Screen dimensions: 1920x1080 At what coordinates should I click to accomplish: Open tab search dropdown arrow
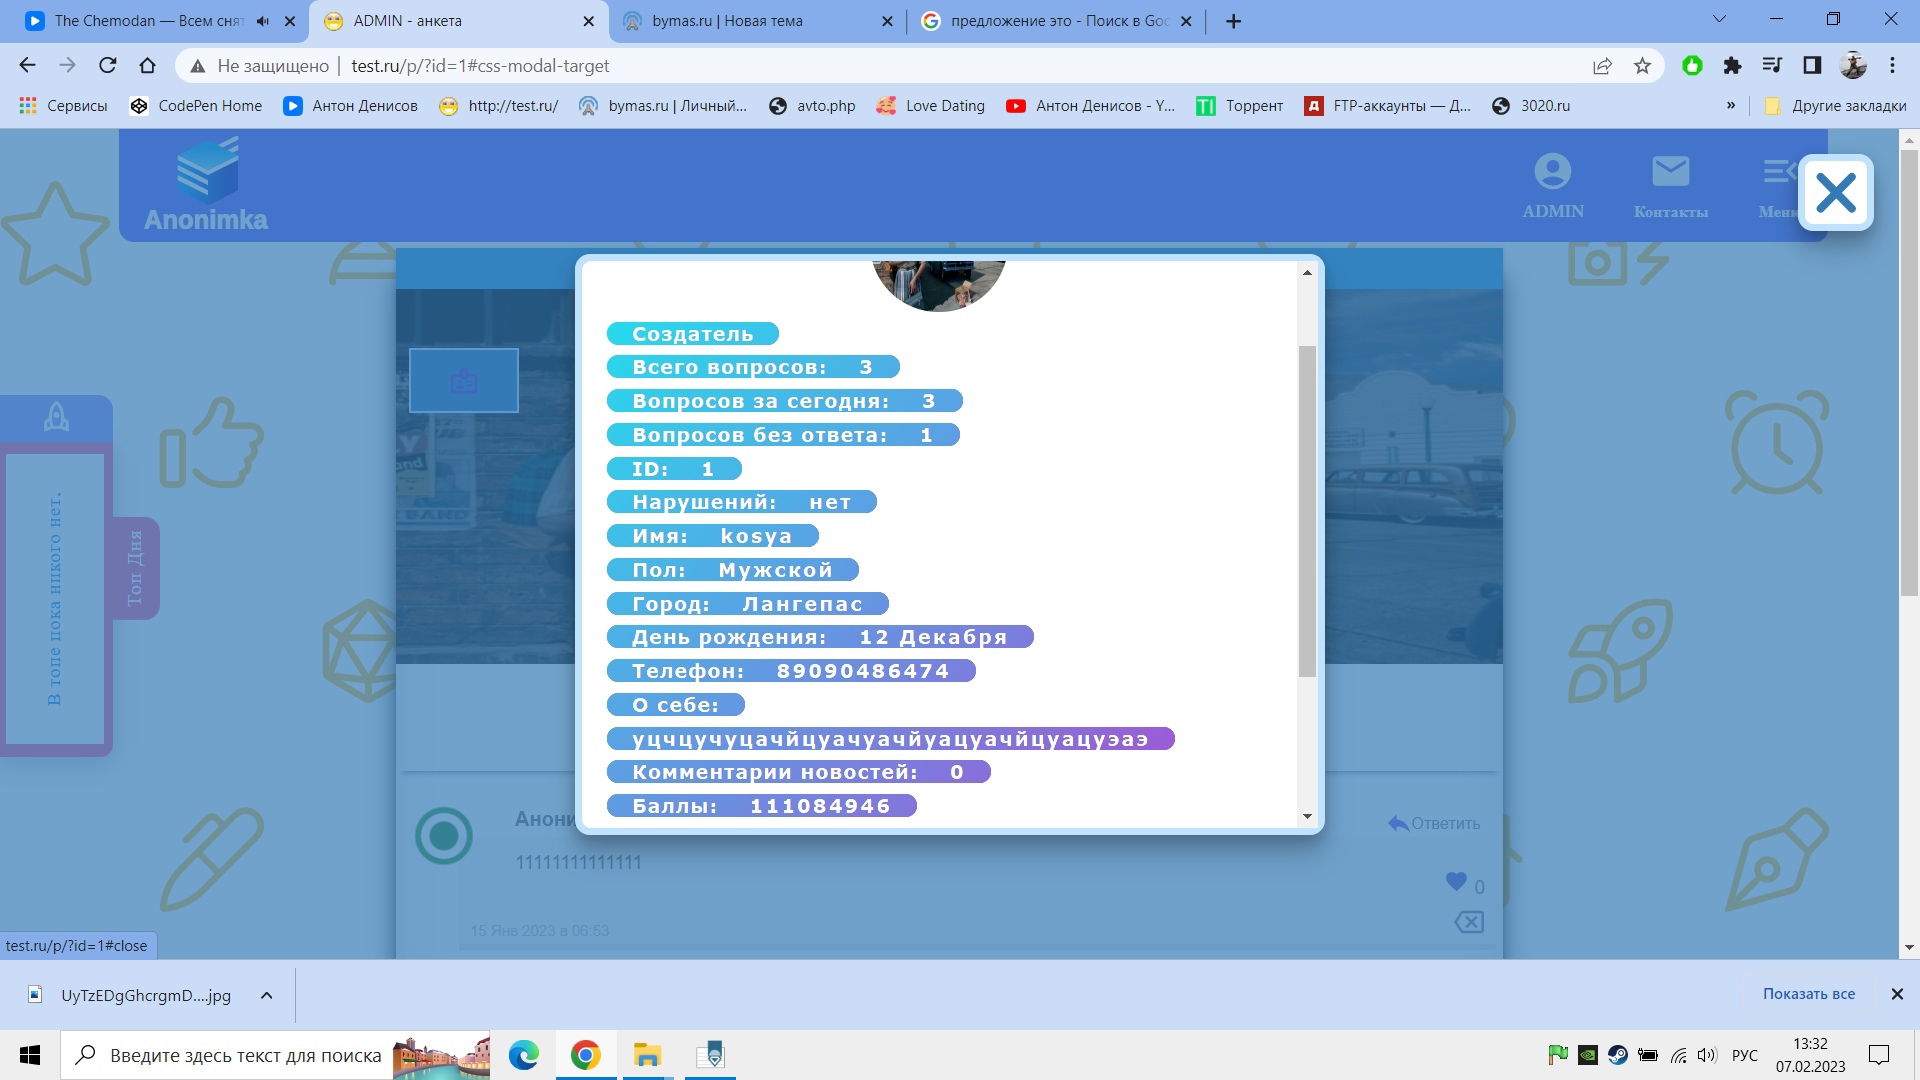(x=1719, y=19)
